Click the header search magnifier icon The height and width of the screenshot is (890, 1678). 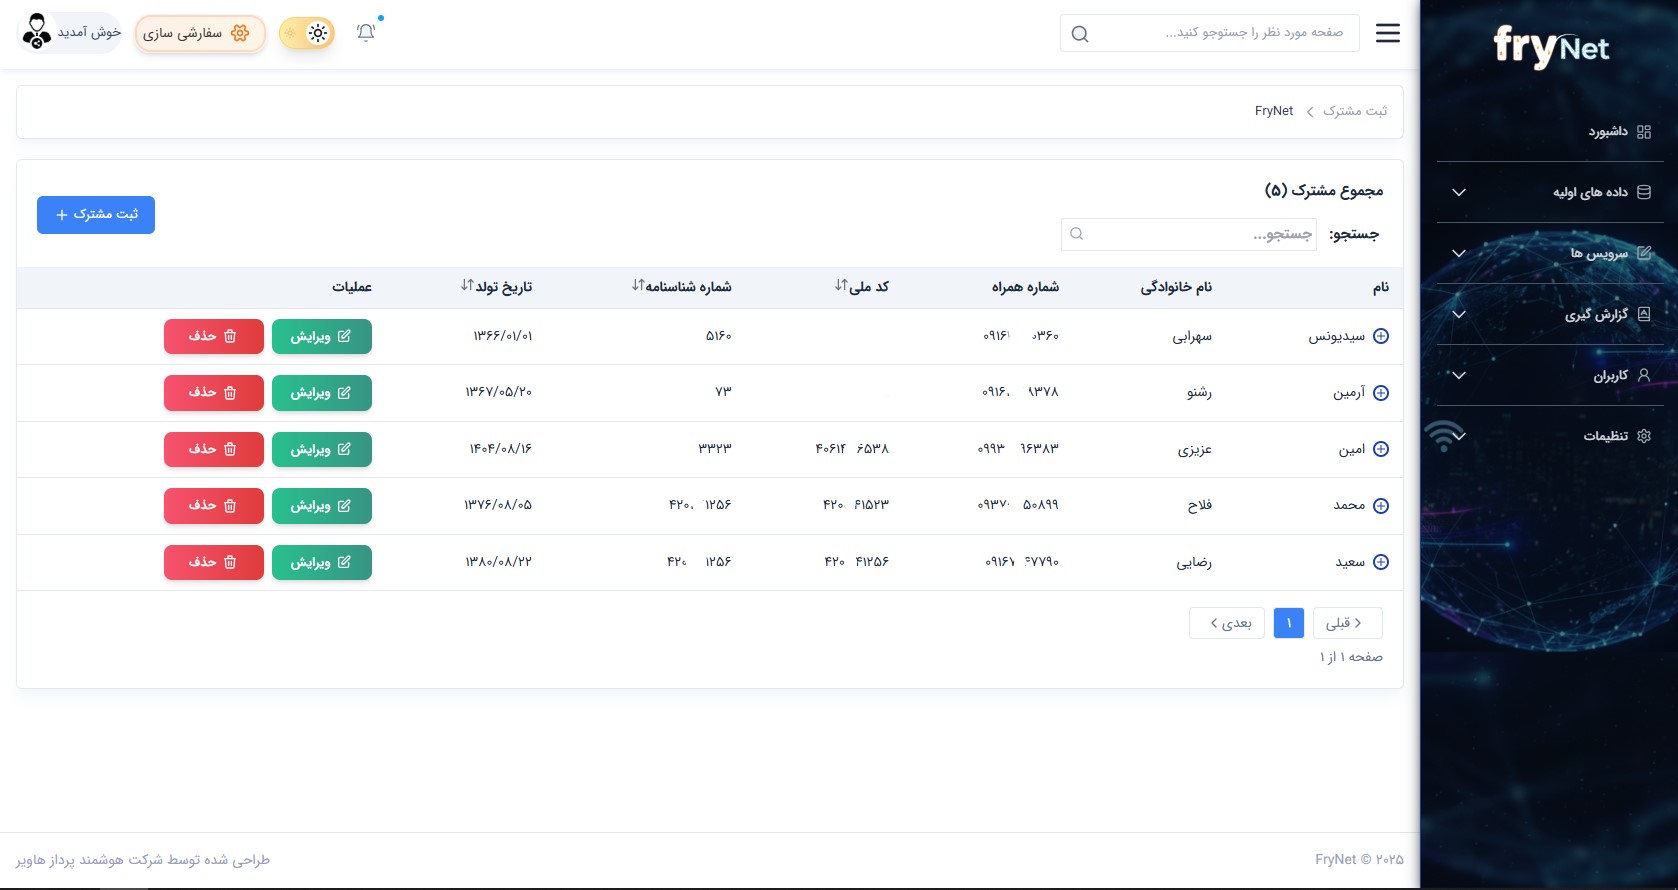click(1080, 34)
